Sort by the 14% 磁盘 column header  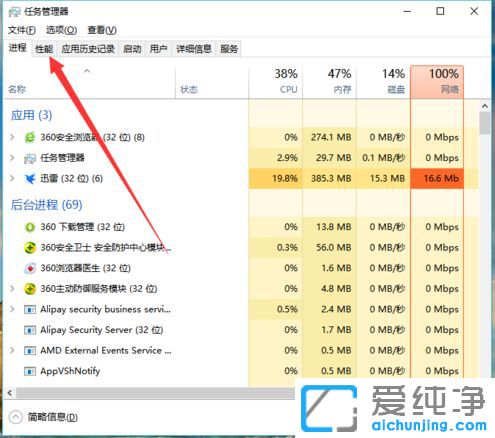pyautogui.click(x=383, y=82)
